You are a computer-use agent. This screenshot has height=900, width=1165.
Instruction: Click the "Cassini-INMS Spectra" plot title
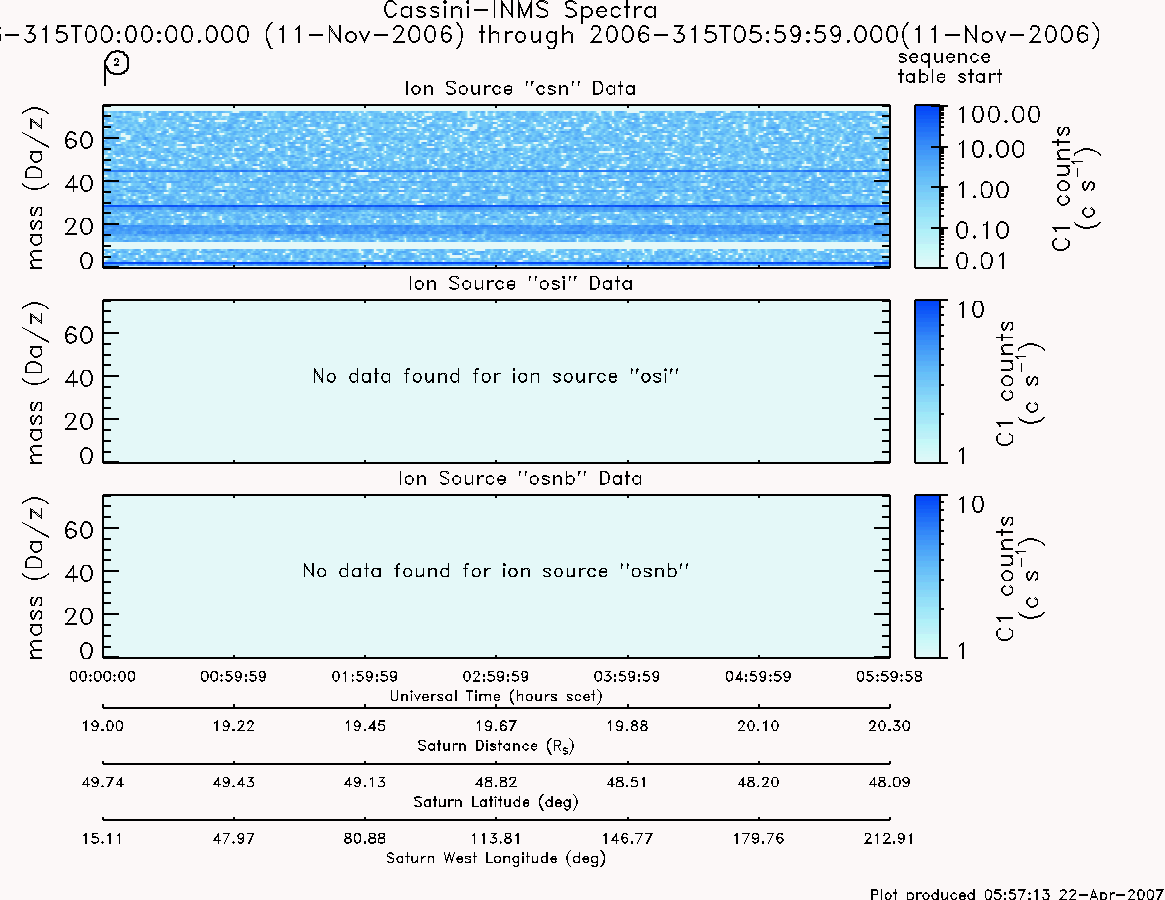pyautogui.click(x=520, y=11)
